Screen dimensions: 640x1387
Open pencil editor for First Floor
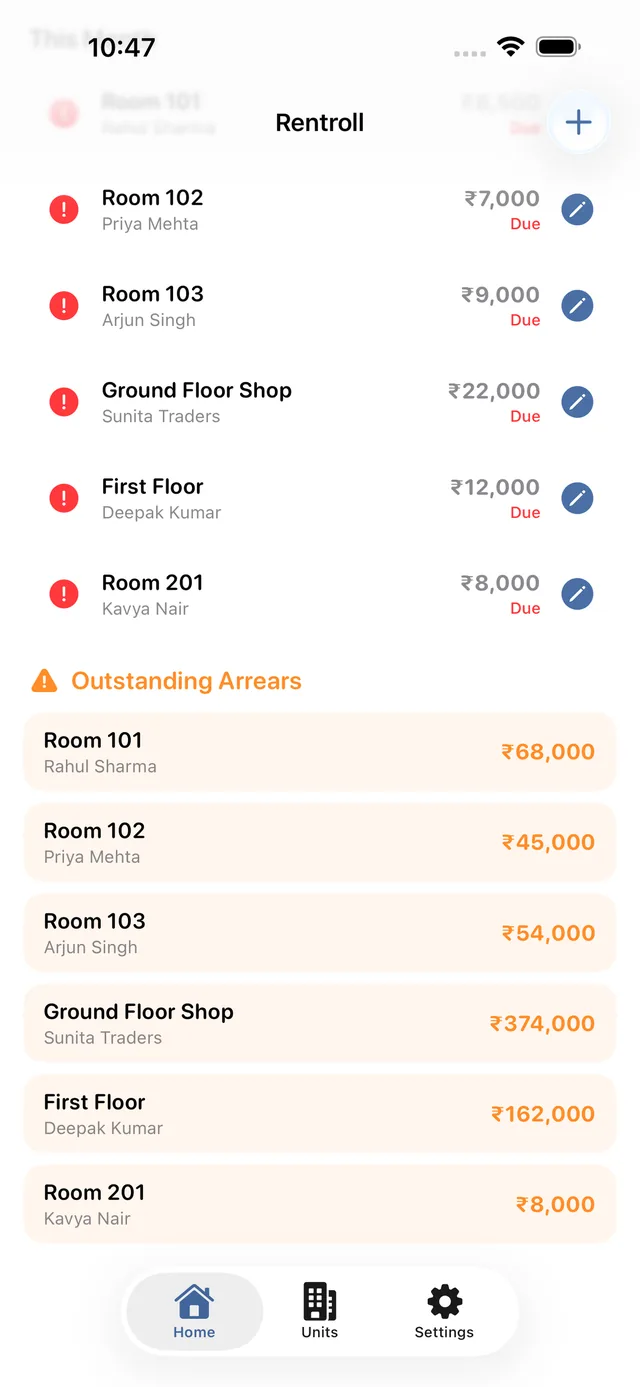[577, 498]
